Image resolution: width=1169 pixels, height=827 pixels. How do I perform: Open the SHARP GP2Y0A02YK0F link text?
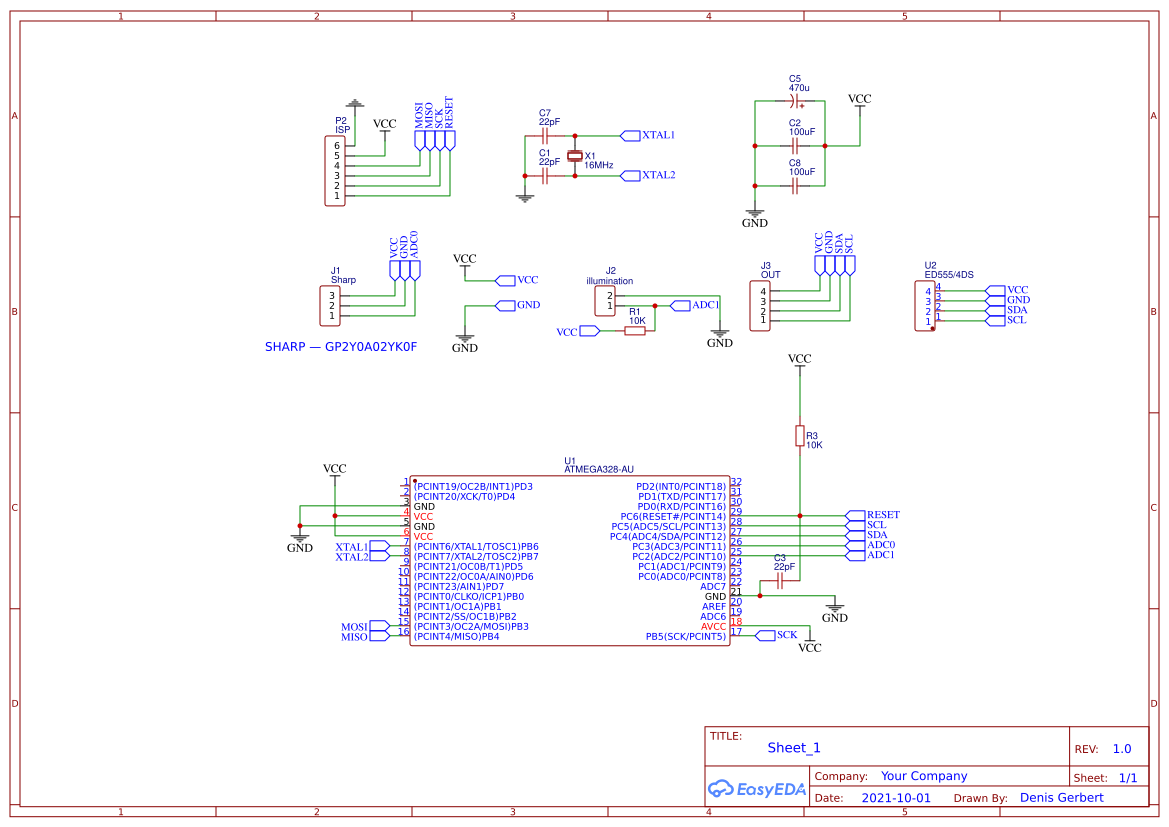(x=343, y=347)
